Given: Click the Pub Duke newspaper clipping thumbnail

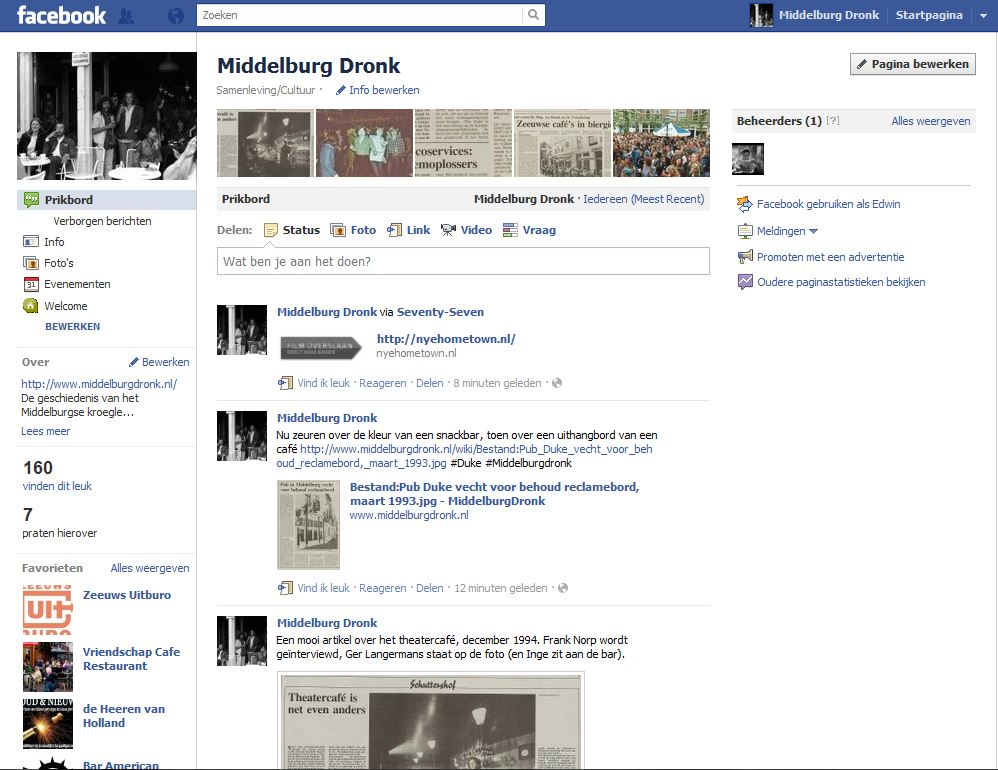Looking at the screenshot, I should (309, 525).
